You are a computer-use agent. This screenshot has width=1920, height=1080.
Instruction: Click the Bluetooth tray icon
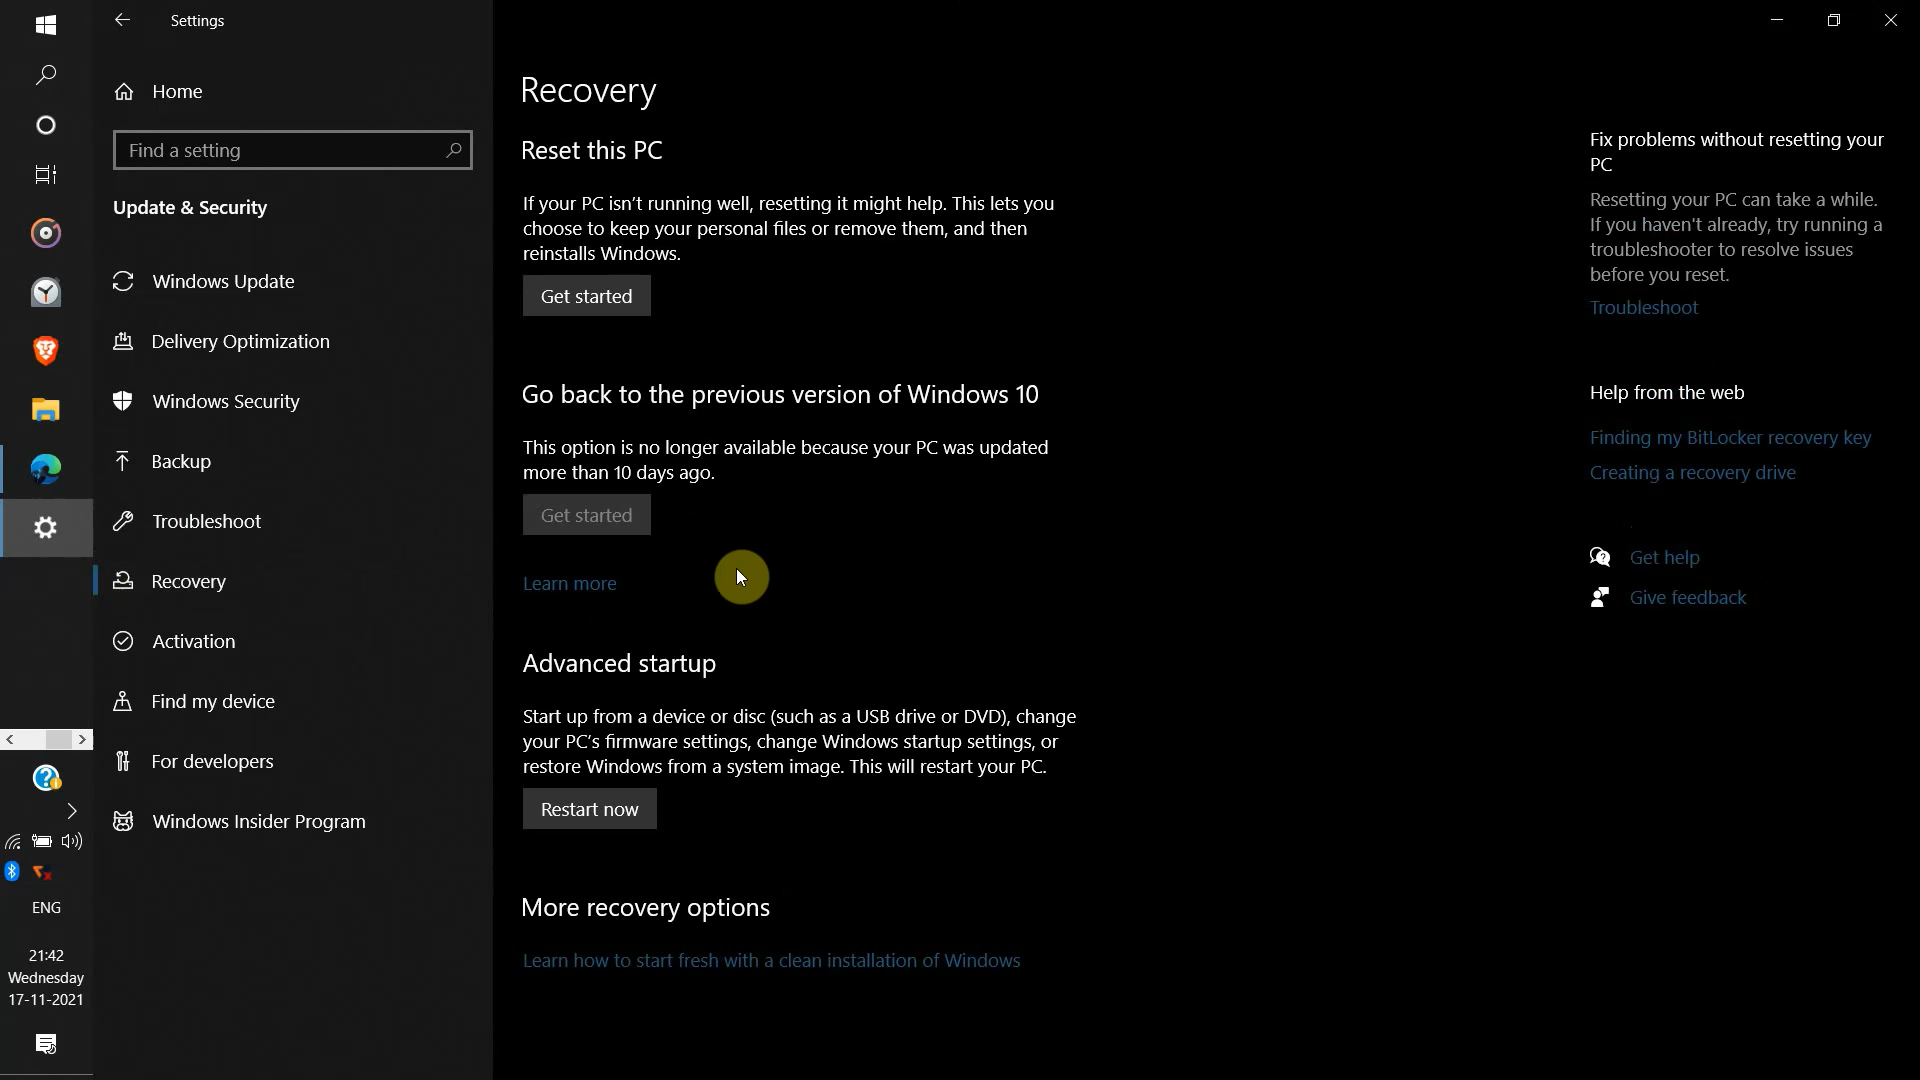12,871
